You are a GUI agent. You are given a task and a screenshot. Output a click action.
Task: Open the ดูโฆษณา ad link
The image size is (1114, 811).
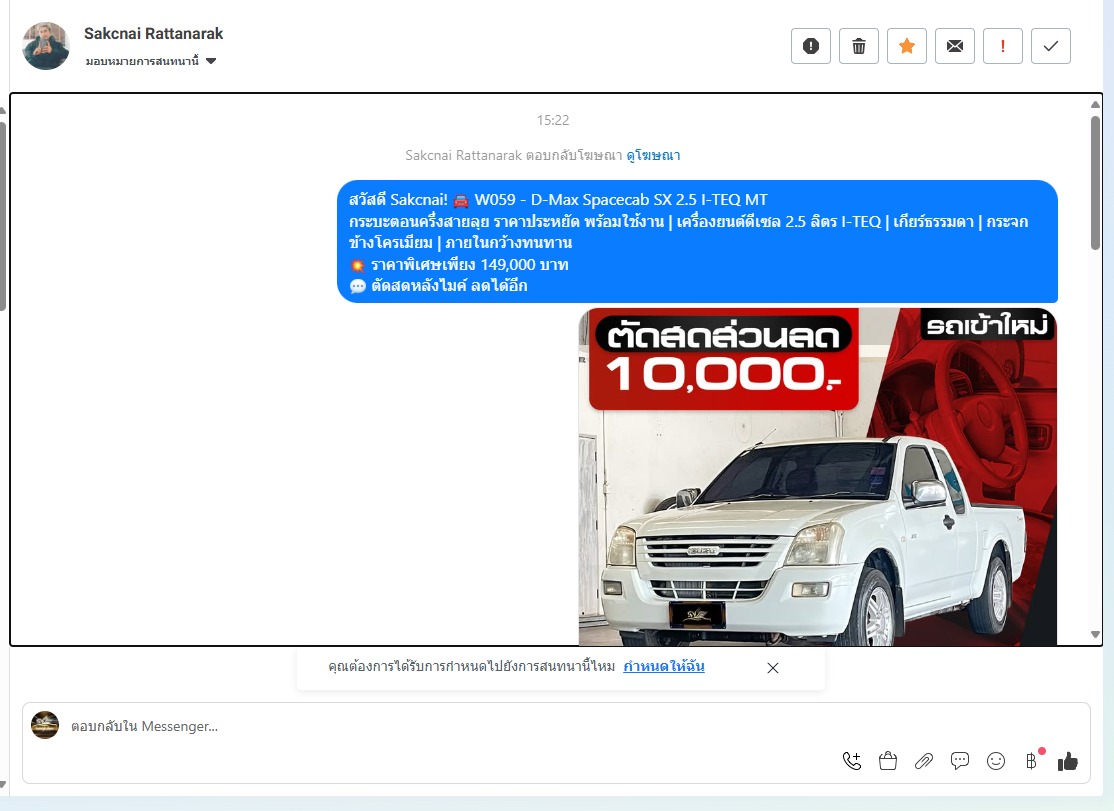click(x=653, y=155)
